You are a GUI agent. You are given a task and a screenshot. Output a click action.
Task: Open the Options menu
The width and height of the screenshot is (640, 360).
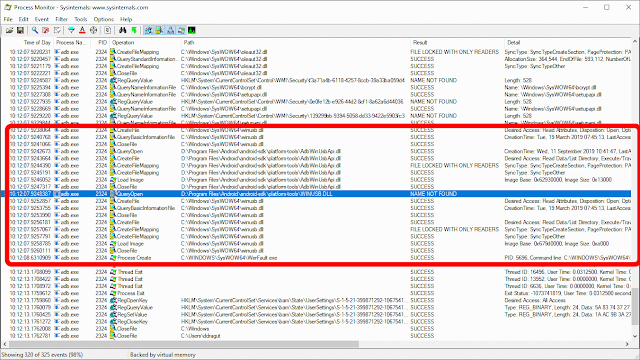[x=104, y=19]
